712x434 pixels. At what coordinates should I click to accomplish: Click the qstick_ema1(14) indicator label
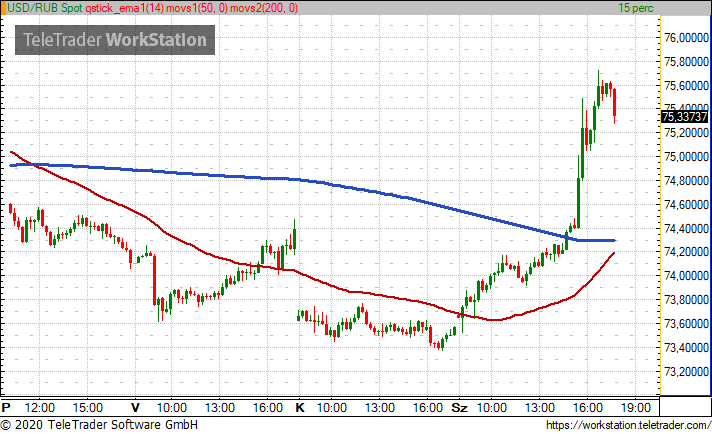[x=125, y=8]
